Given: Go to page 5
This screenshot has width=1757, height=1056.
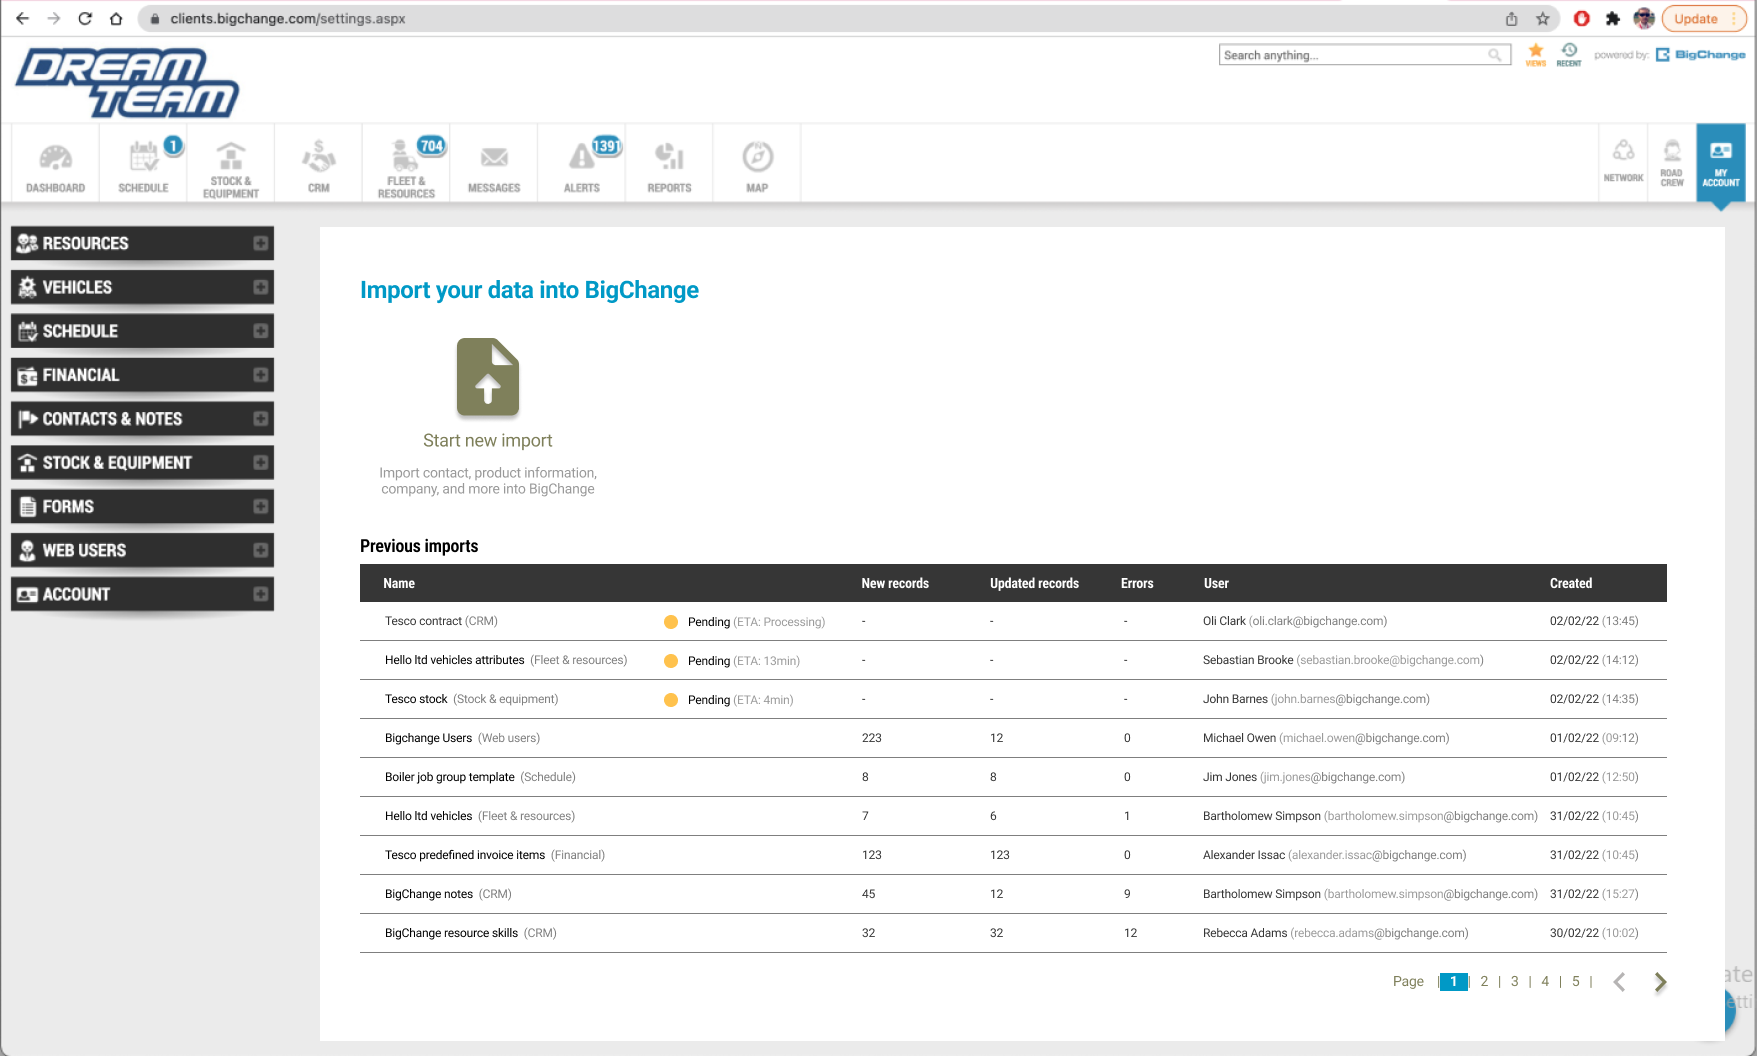Looking at the screenshot, I should (x=1575, y=982).
